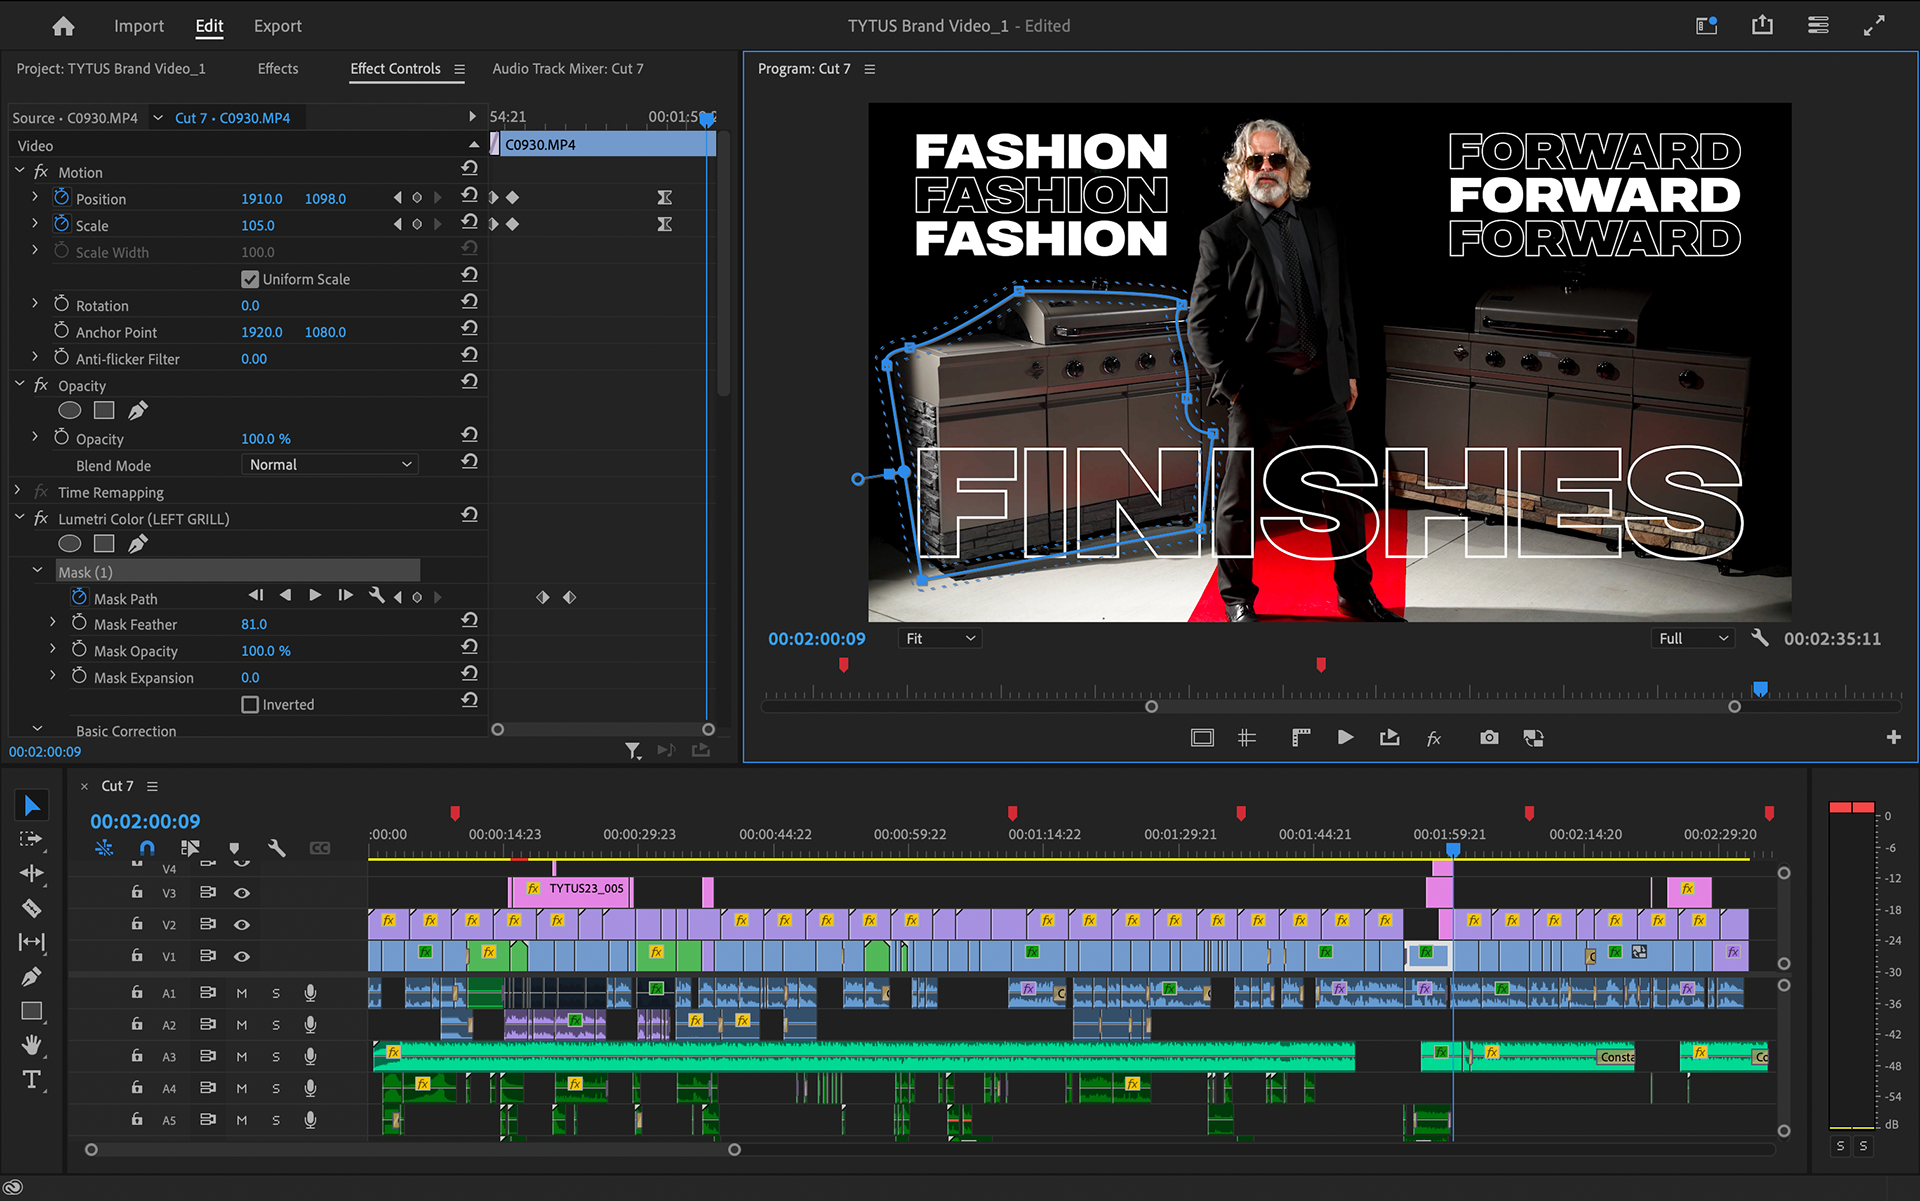Open the Fit zoom level dropdown
Image resolution: width=1920 pixels, height=1201 pixels.
coord(939,638)
